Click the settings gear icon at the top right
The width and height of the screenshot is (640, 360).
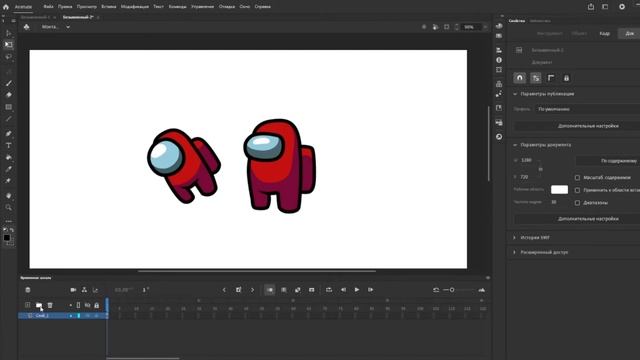[x=622, y=7]
